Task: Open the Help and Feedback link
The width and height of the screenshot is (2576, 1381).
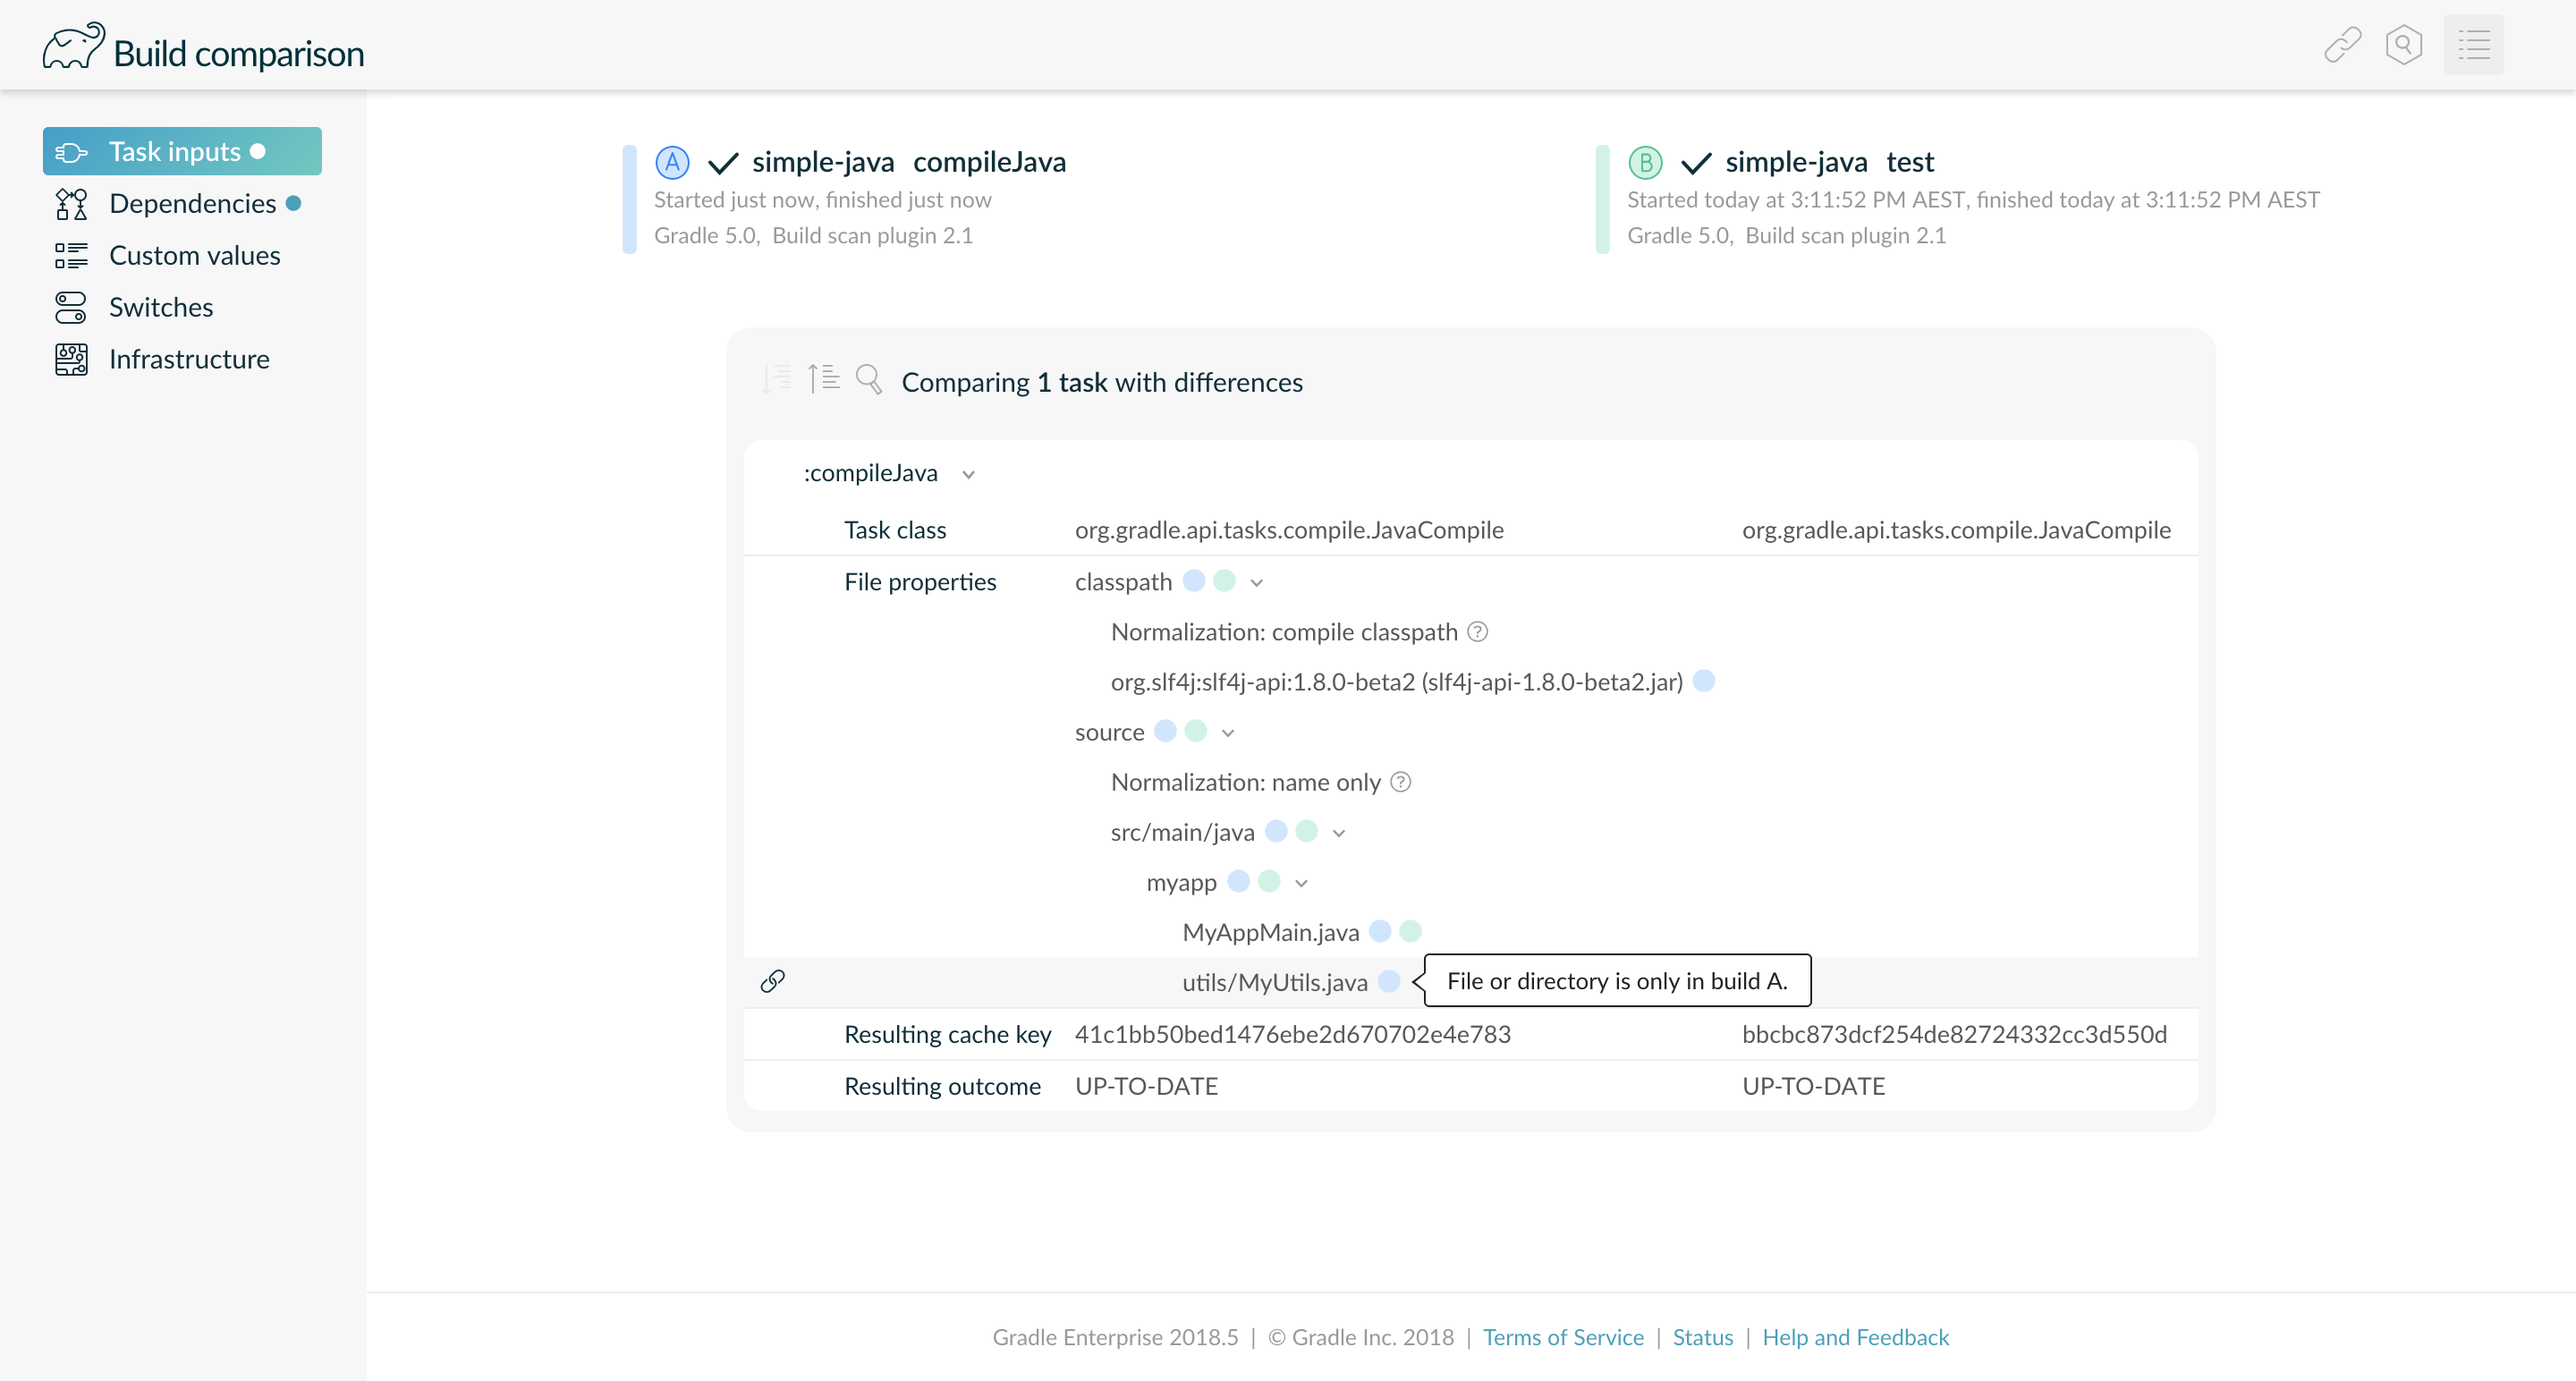Action: tap(1855, 1337)
